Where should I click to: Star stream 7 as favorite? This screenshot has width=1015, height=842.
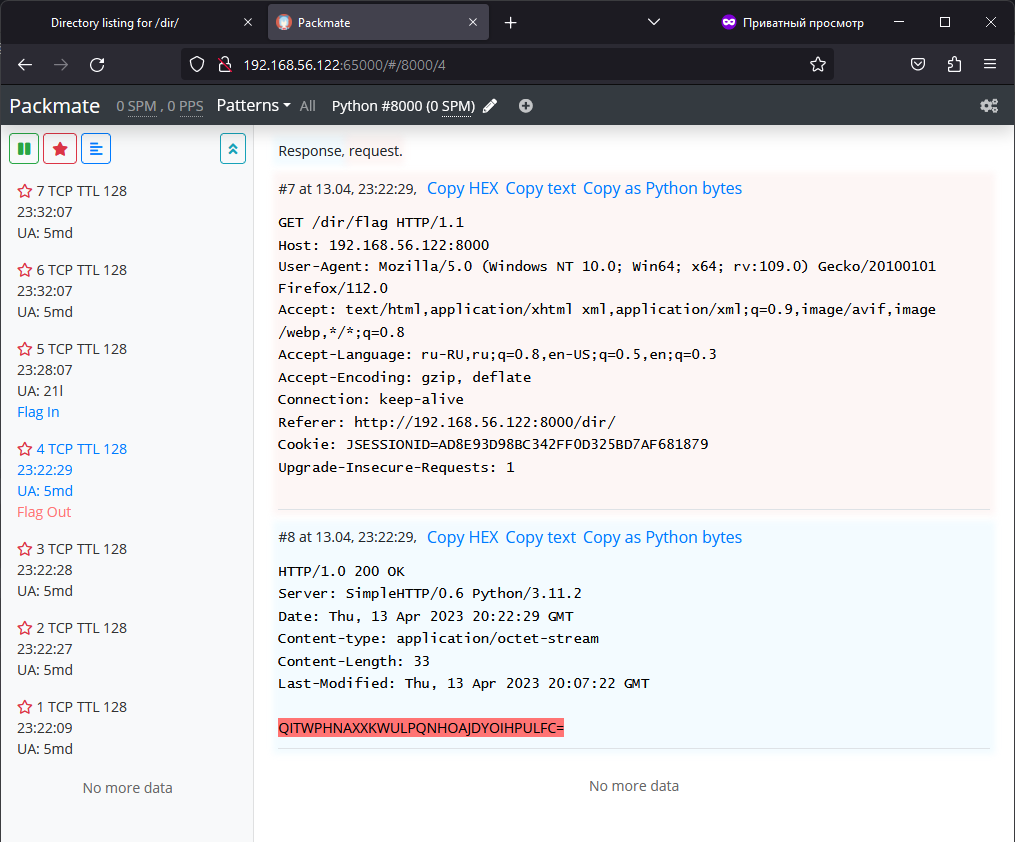25,191
